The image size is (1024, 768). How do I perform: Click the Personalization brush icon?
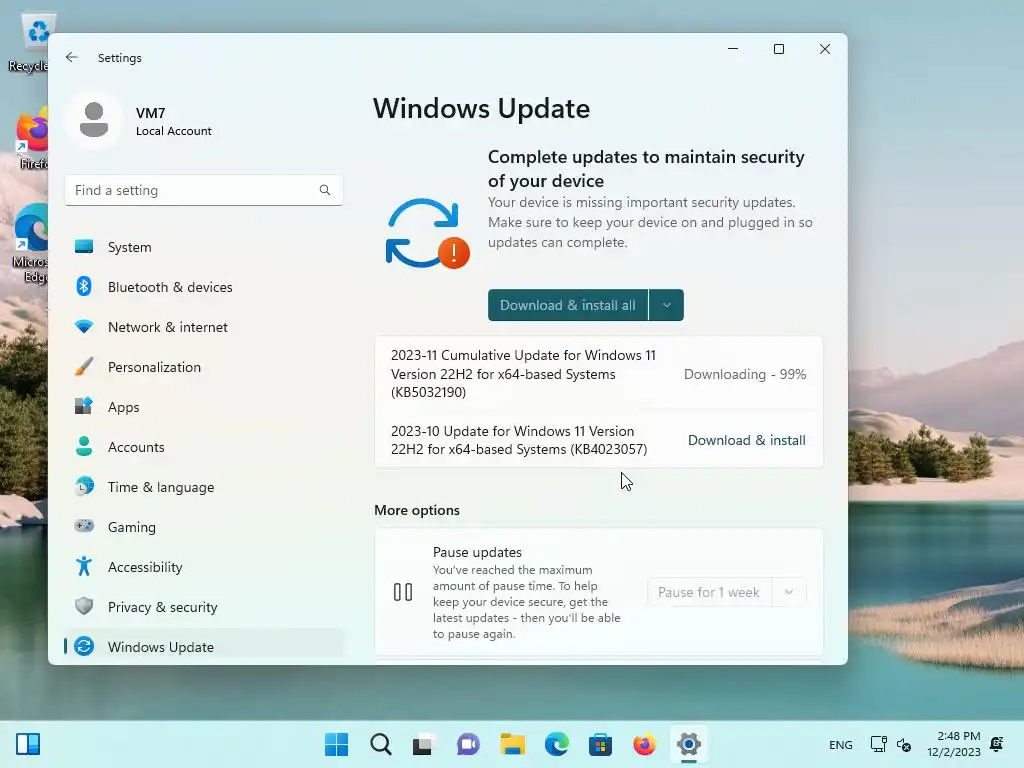(x=84, y=366)
